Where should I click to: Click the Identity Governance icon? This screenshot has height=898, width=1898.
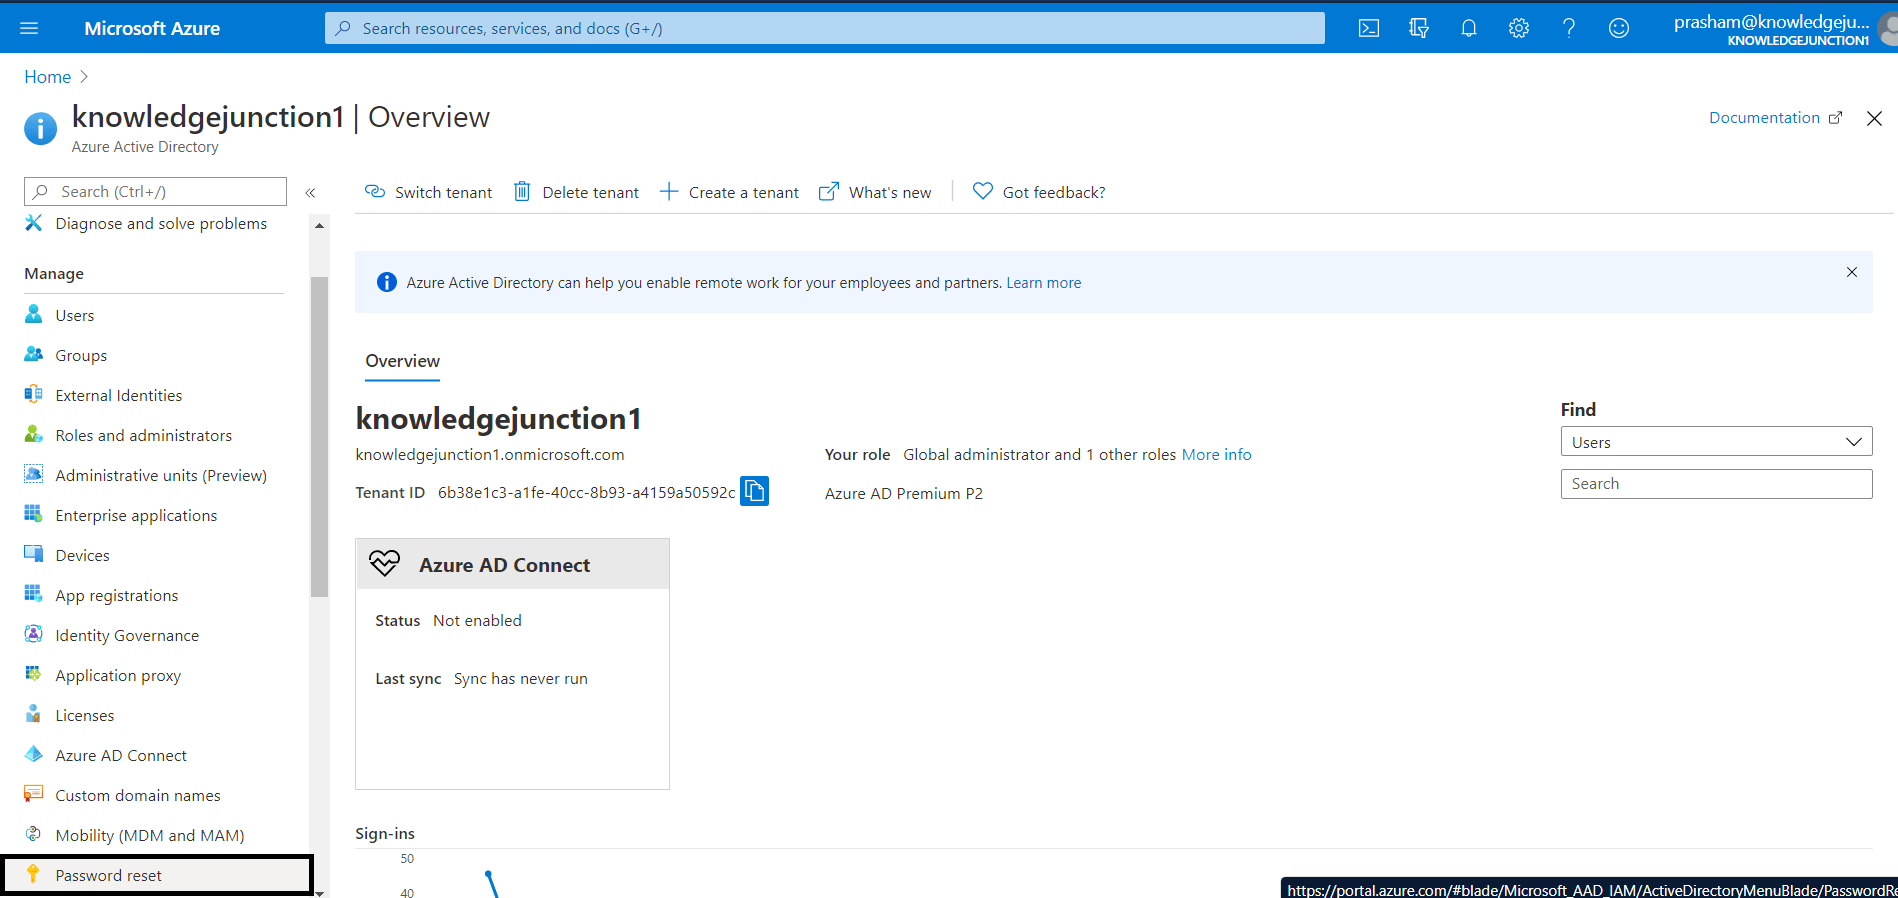[34, 634]
